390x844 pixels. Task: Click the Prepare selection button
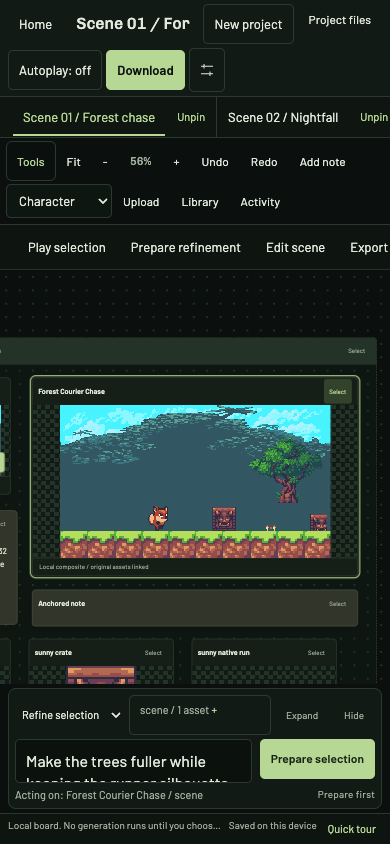(317, 759)
